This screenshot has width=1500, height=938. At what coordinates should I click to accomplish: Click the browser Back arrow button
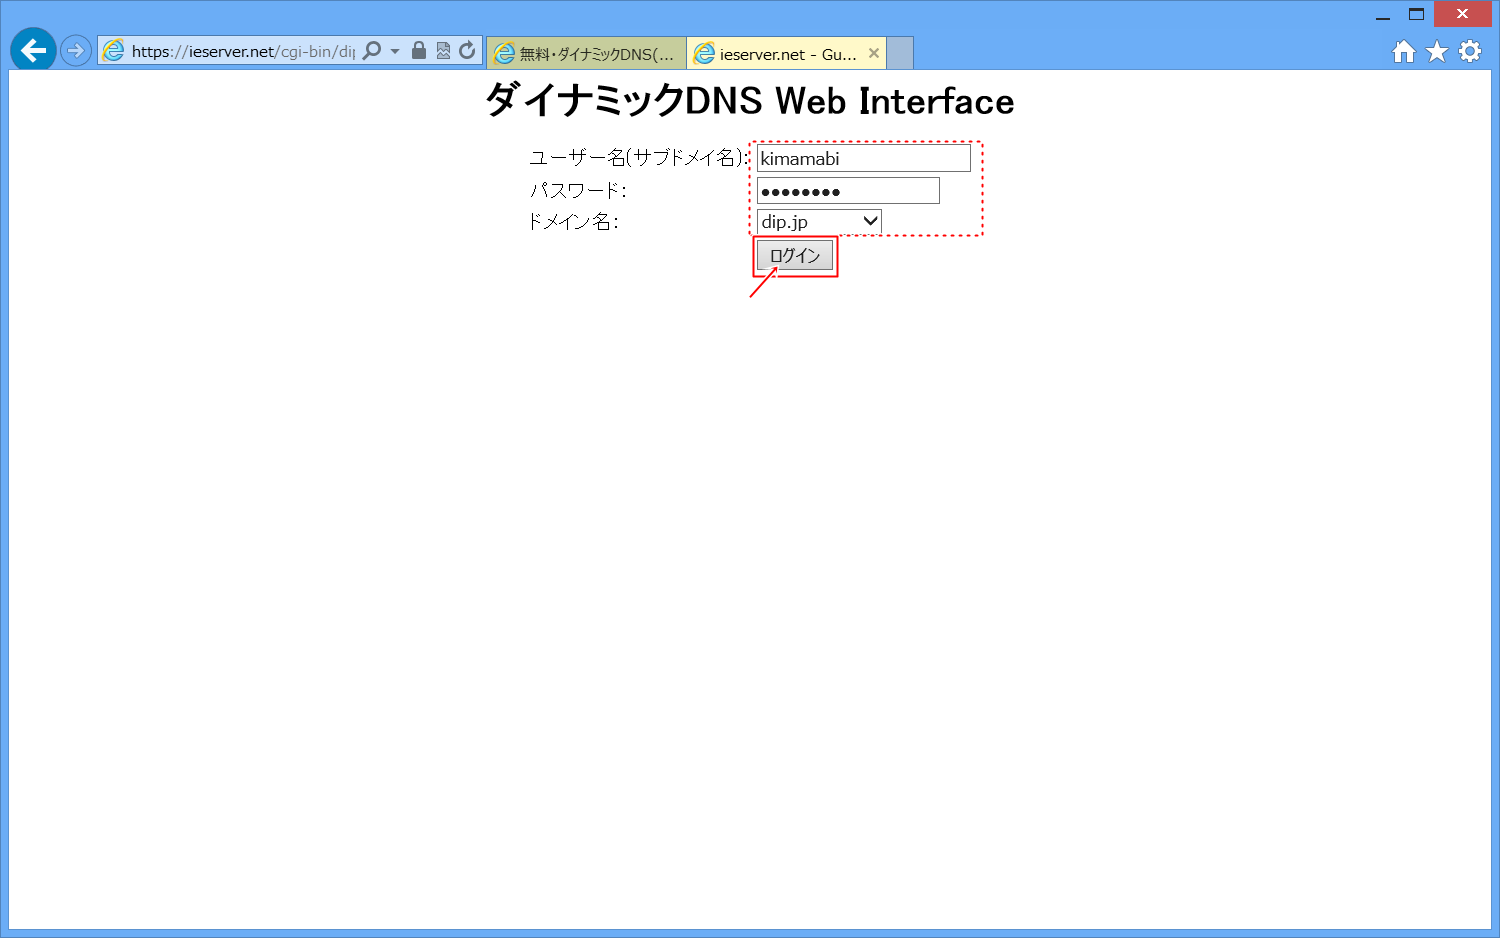[33, 50]
